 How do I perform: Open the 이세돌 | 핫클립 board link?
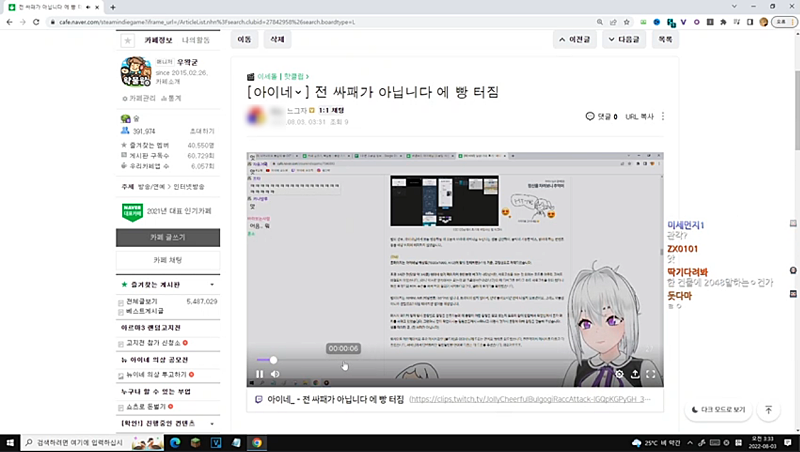[x=282, y=77]
